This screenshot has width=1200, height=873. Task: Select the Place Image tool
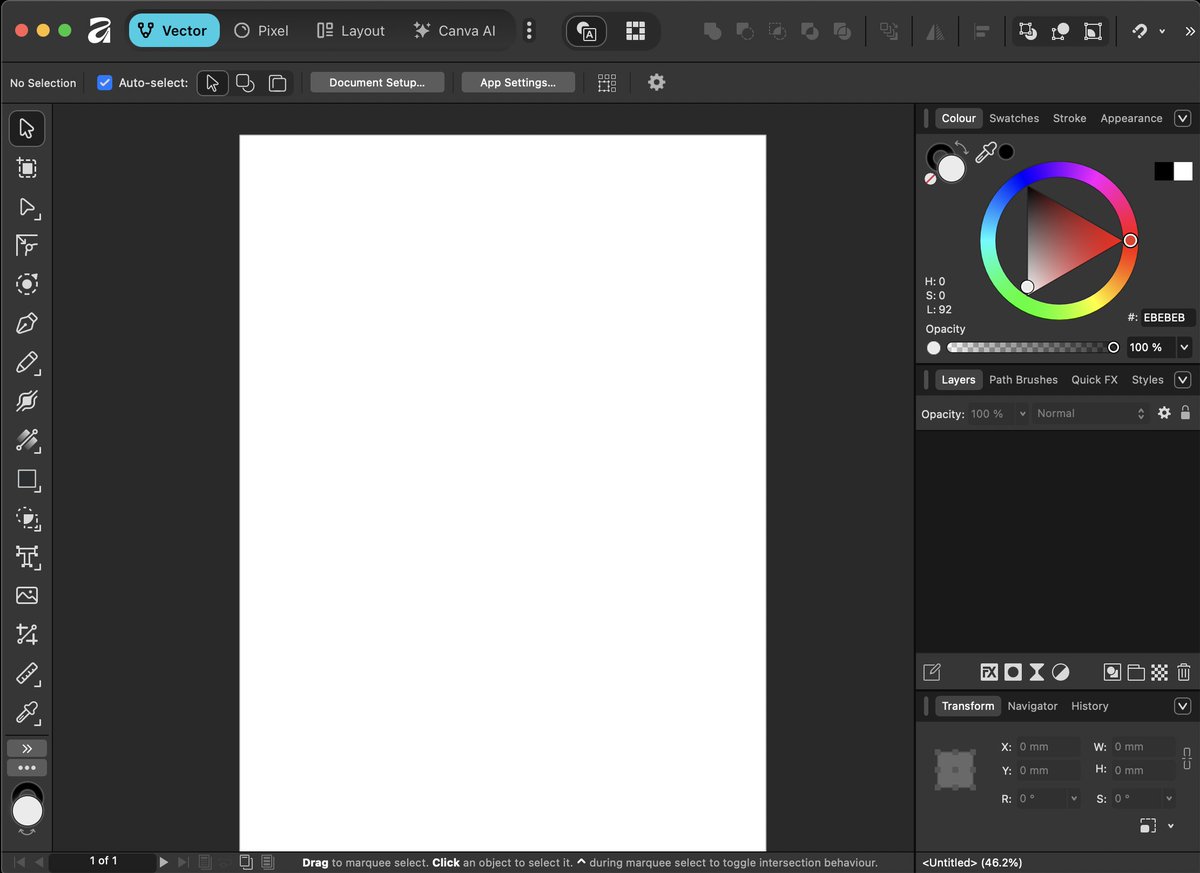click(27, 596)
